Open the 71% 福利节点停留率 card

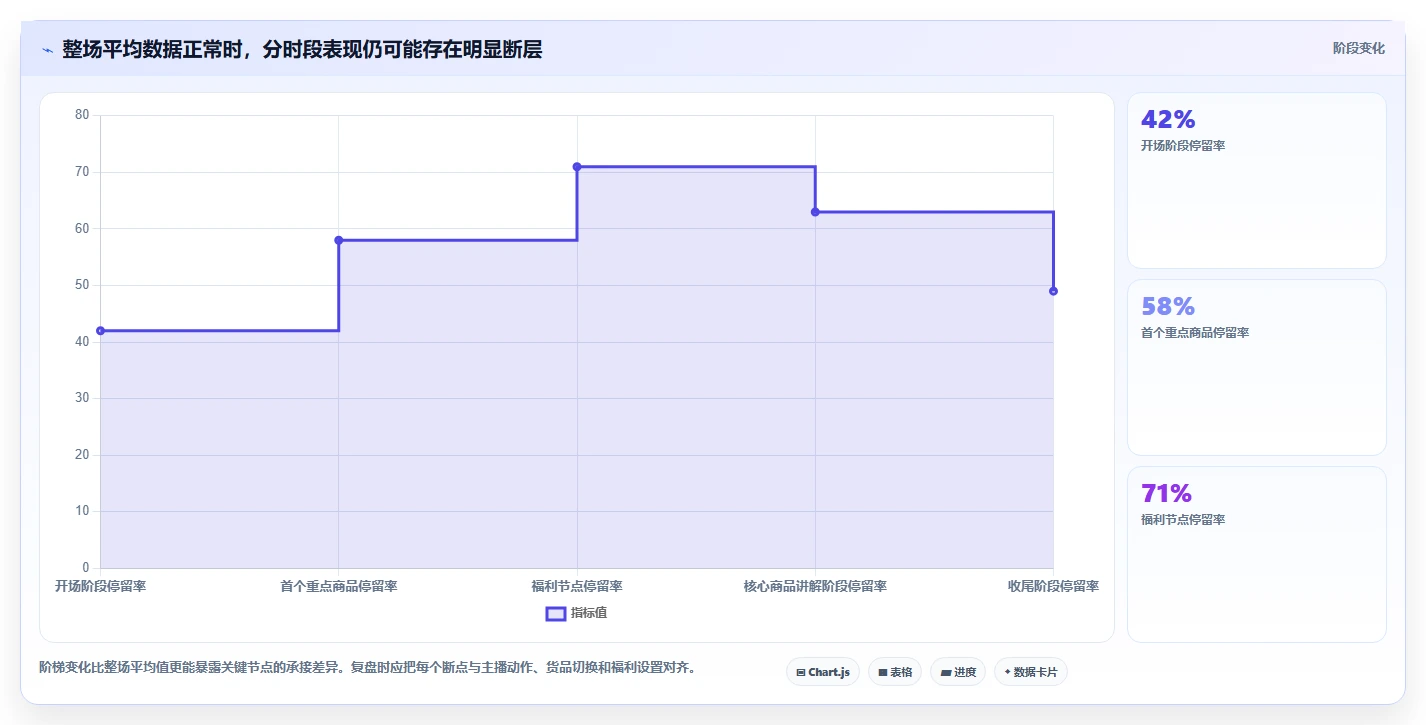pos(1257,555)
